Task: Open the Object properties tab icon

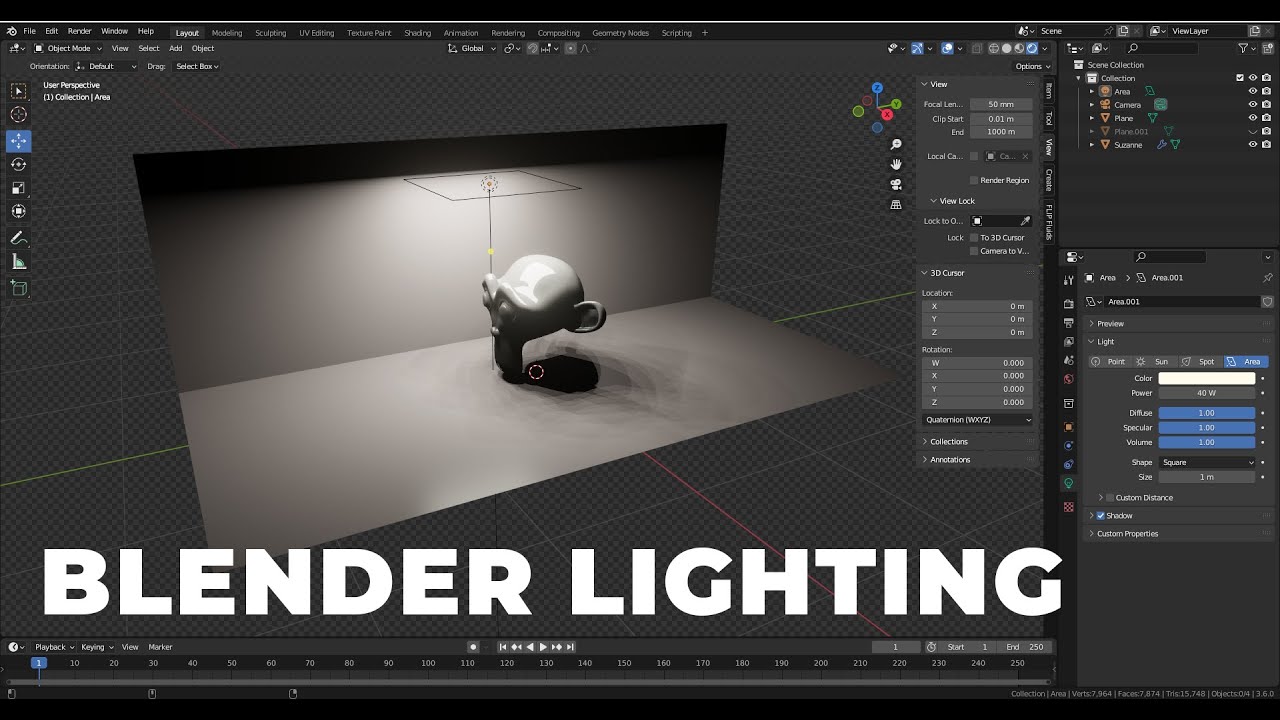Action: [x=1068, y=427]
